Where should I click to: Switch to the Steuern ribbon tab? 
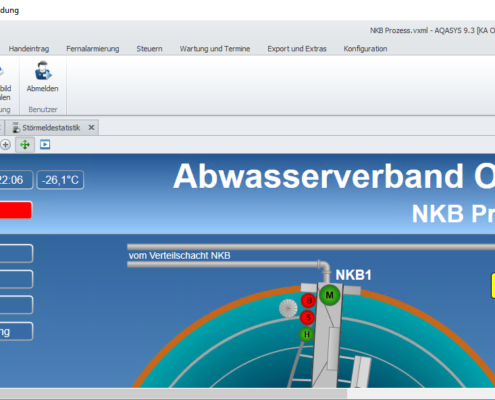click(149, 49)
